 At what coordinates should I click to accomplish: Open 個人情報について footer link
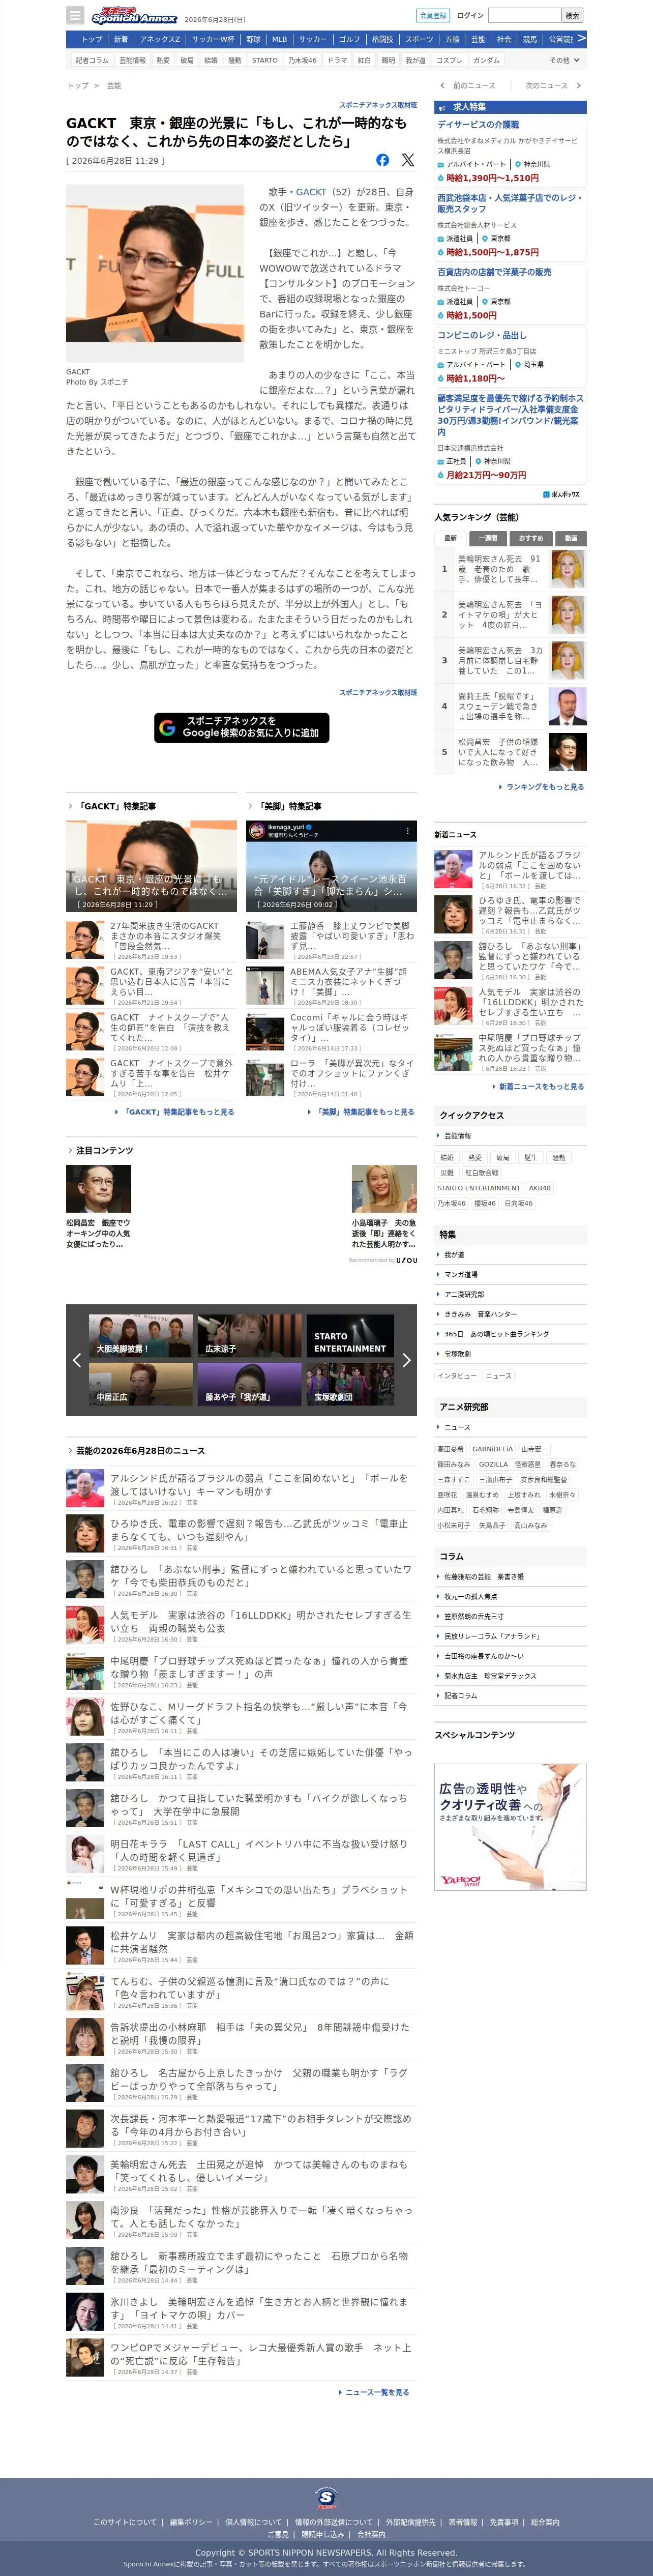[253, 2522]
